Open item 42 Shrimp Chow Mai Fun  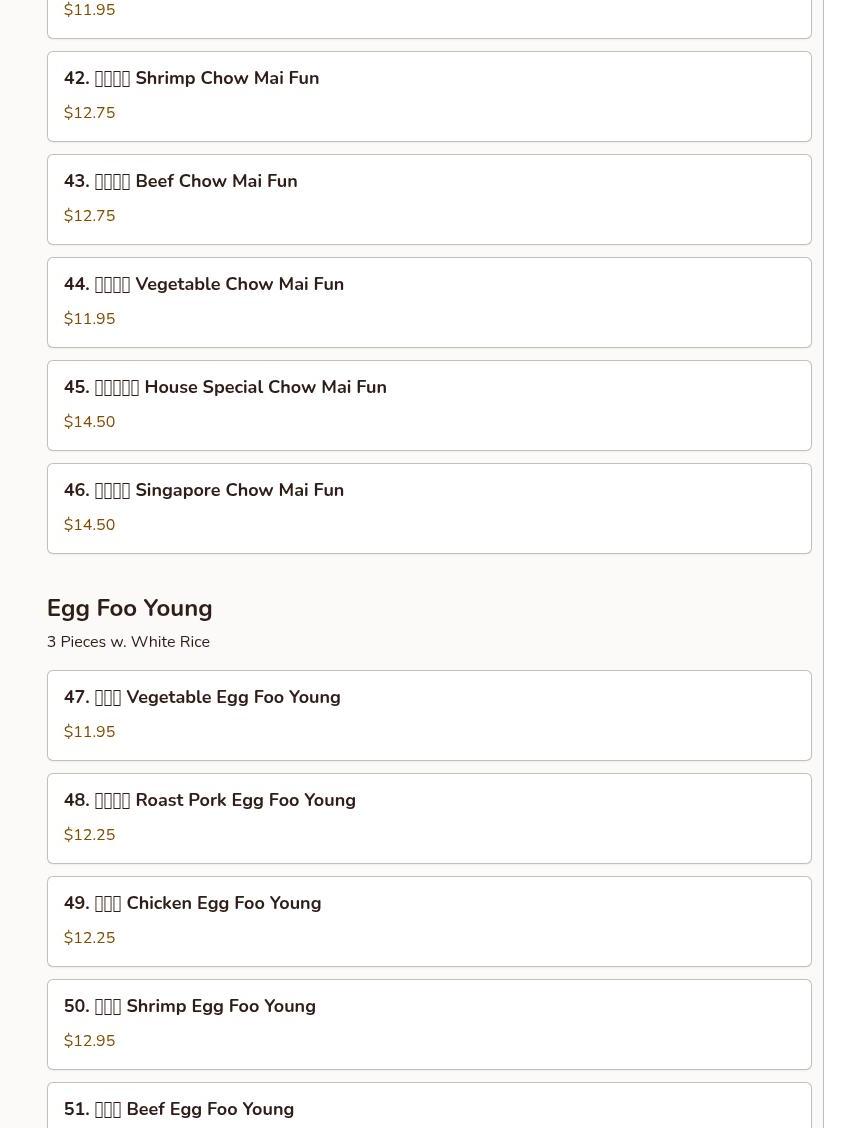coord(428,96)
